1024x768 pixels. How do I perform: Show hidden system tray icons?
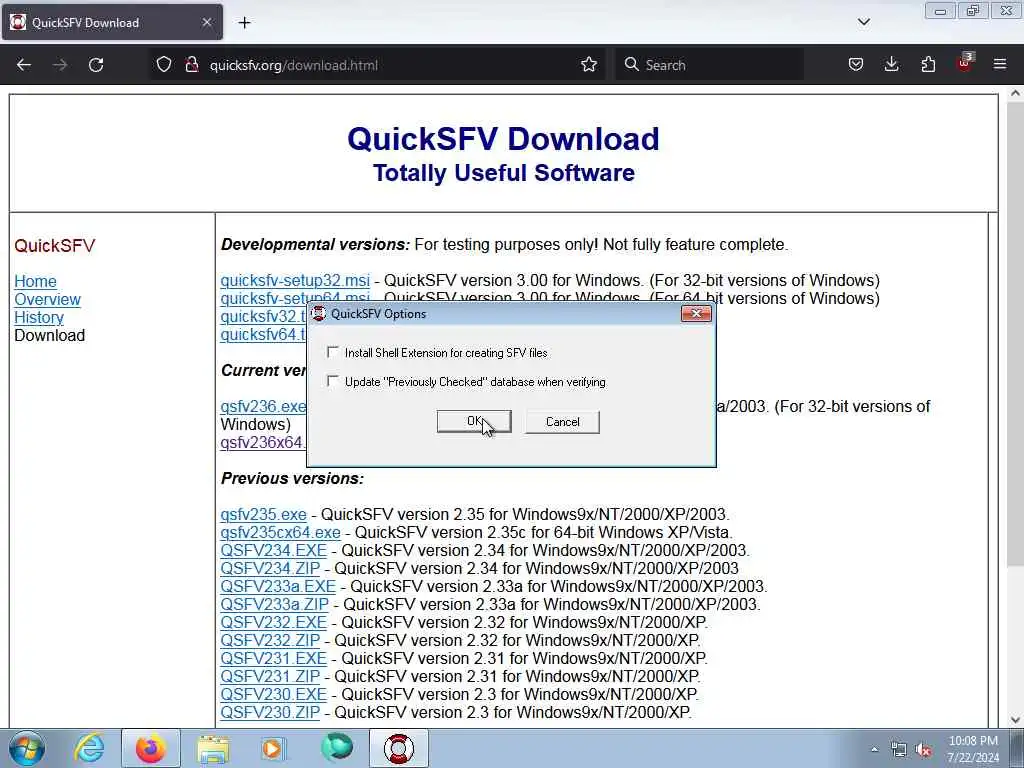(874, 750)
